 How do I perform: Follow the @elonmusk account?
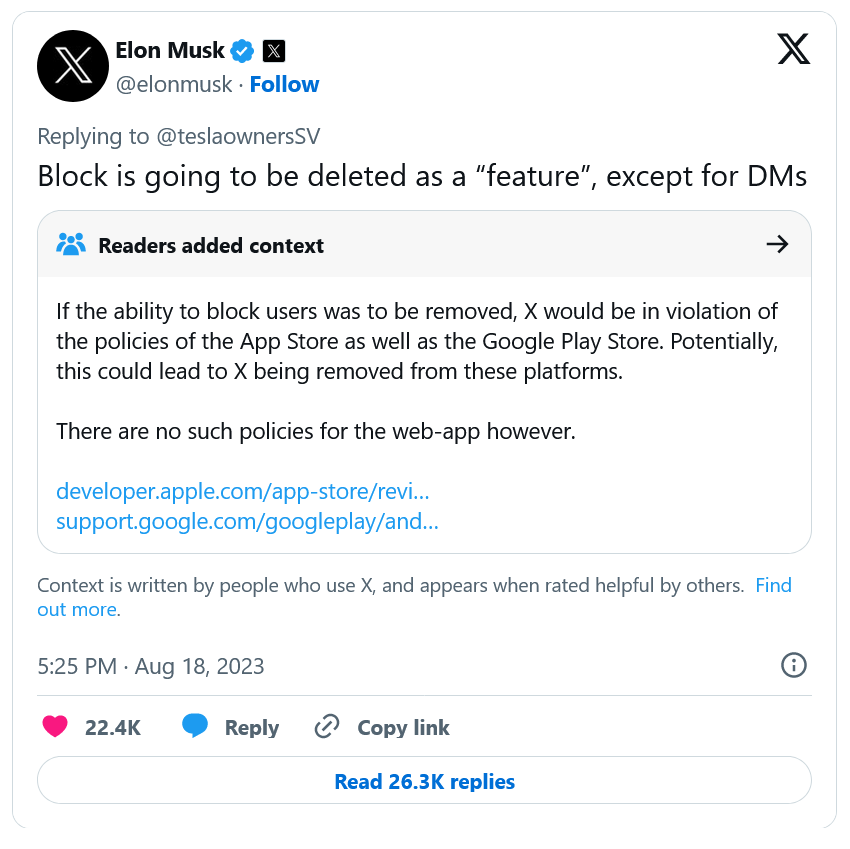coord(284,85)
